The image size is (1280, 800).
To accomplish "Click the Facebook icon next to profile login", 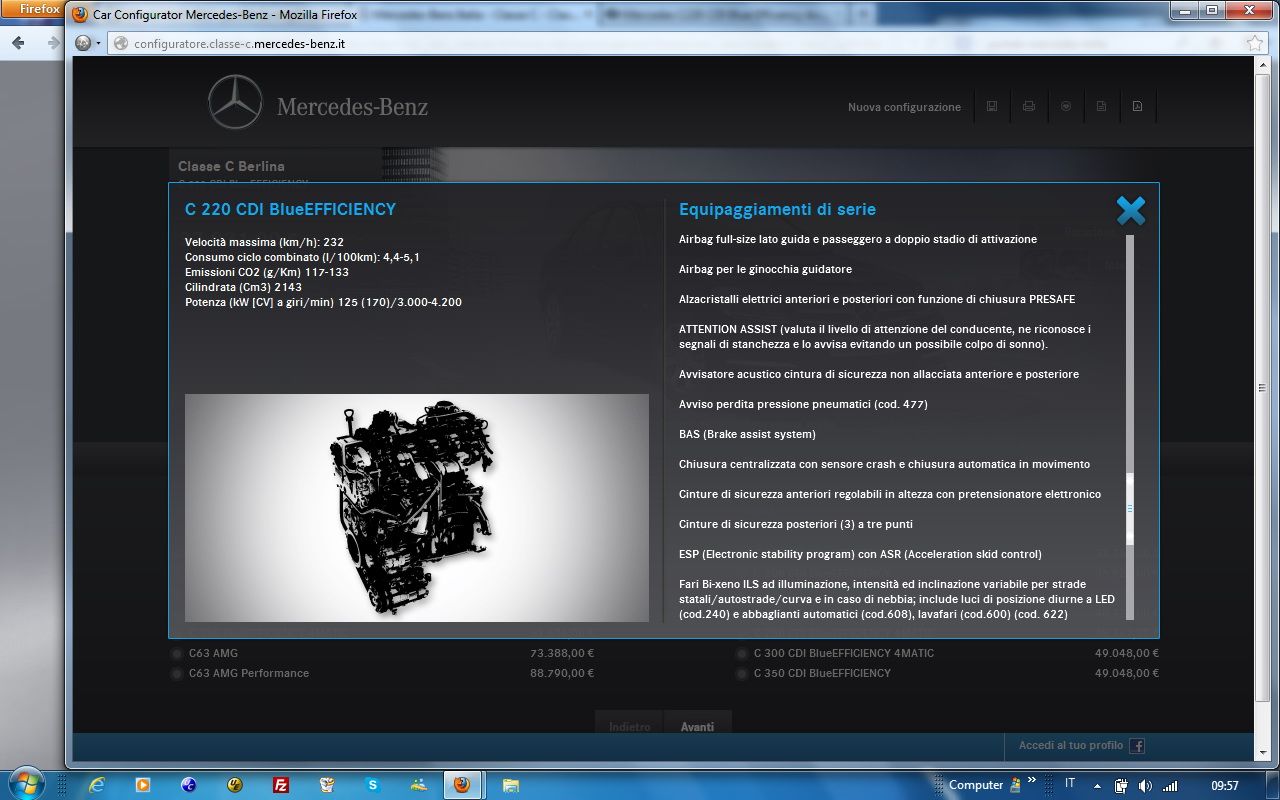I will click(1137, 746).
